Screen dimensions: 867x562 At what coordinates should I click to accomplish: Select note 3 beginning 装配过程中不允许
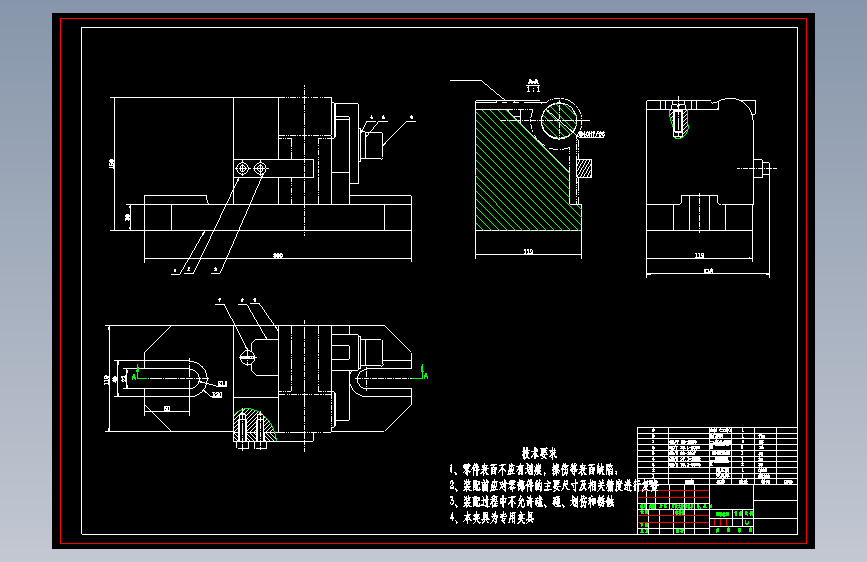(531, 502)
